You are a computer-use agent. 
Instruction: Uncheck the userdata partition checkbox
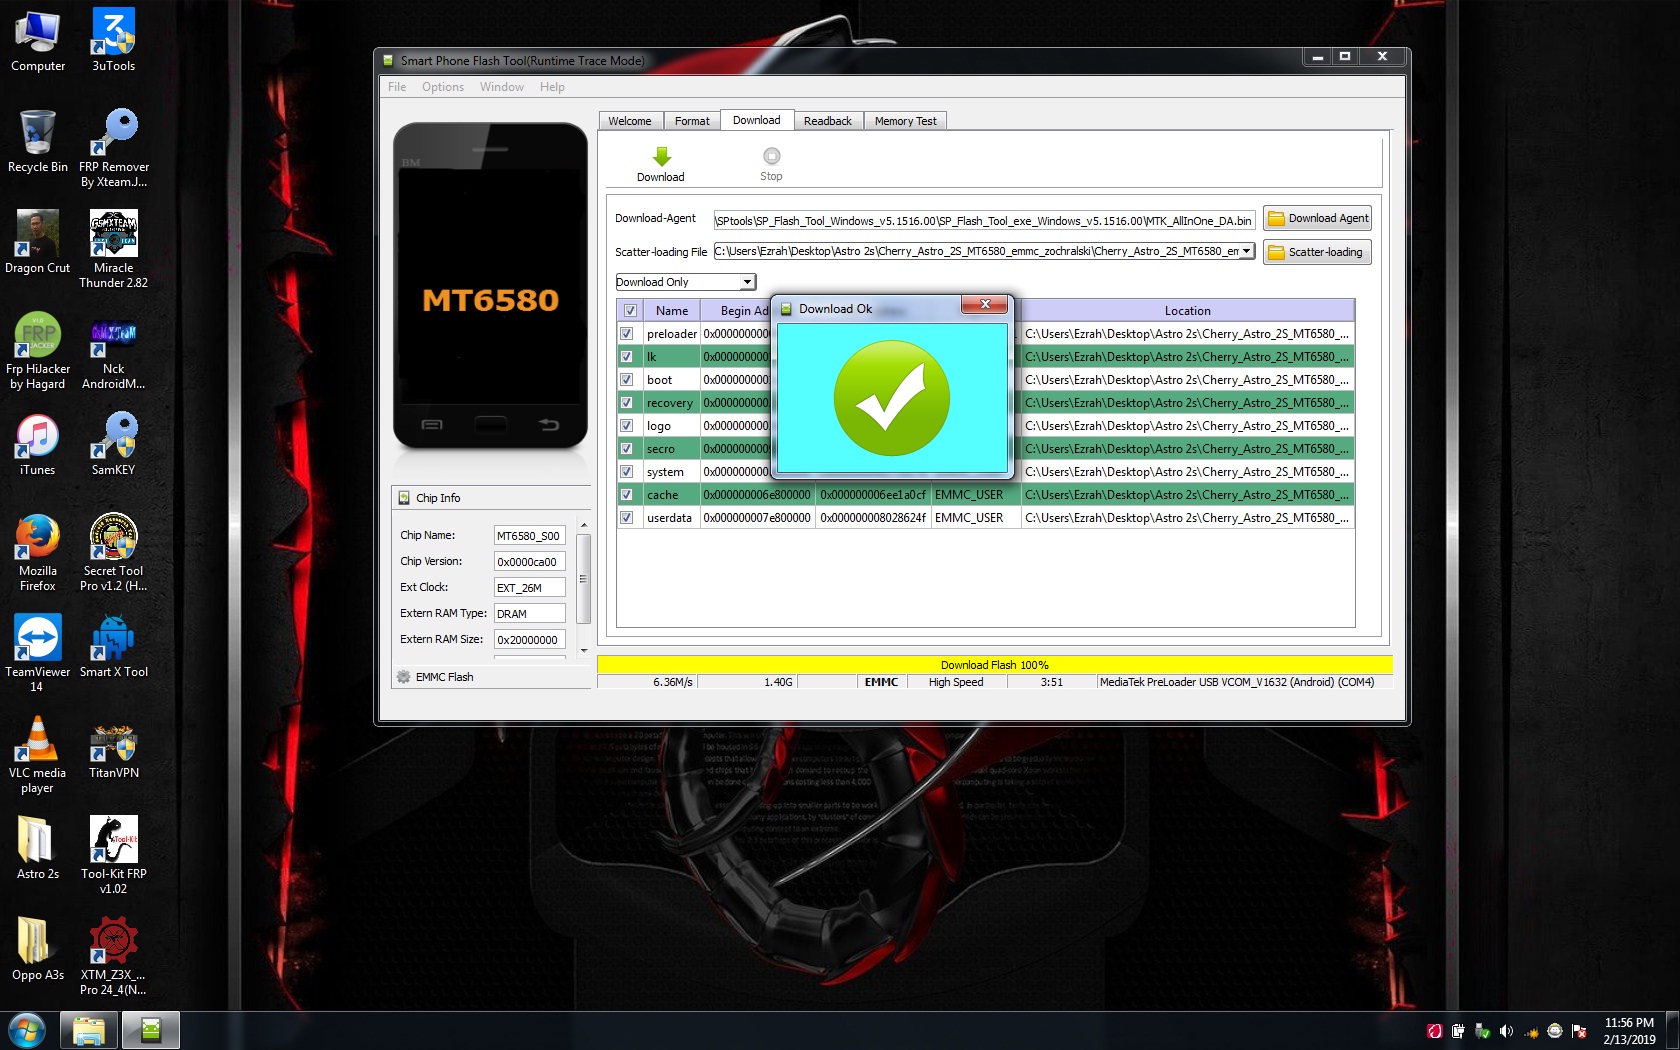click(627, 518)
